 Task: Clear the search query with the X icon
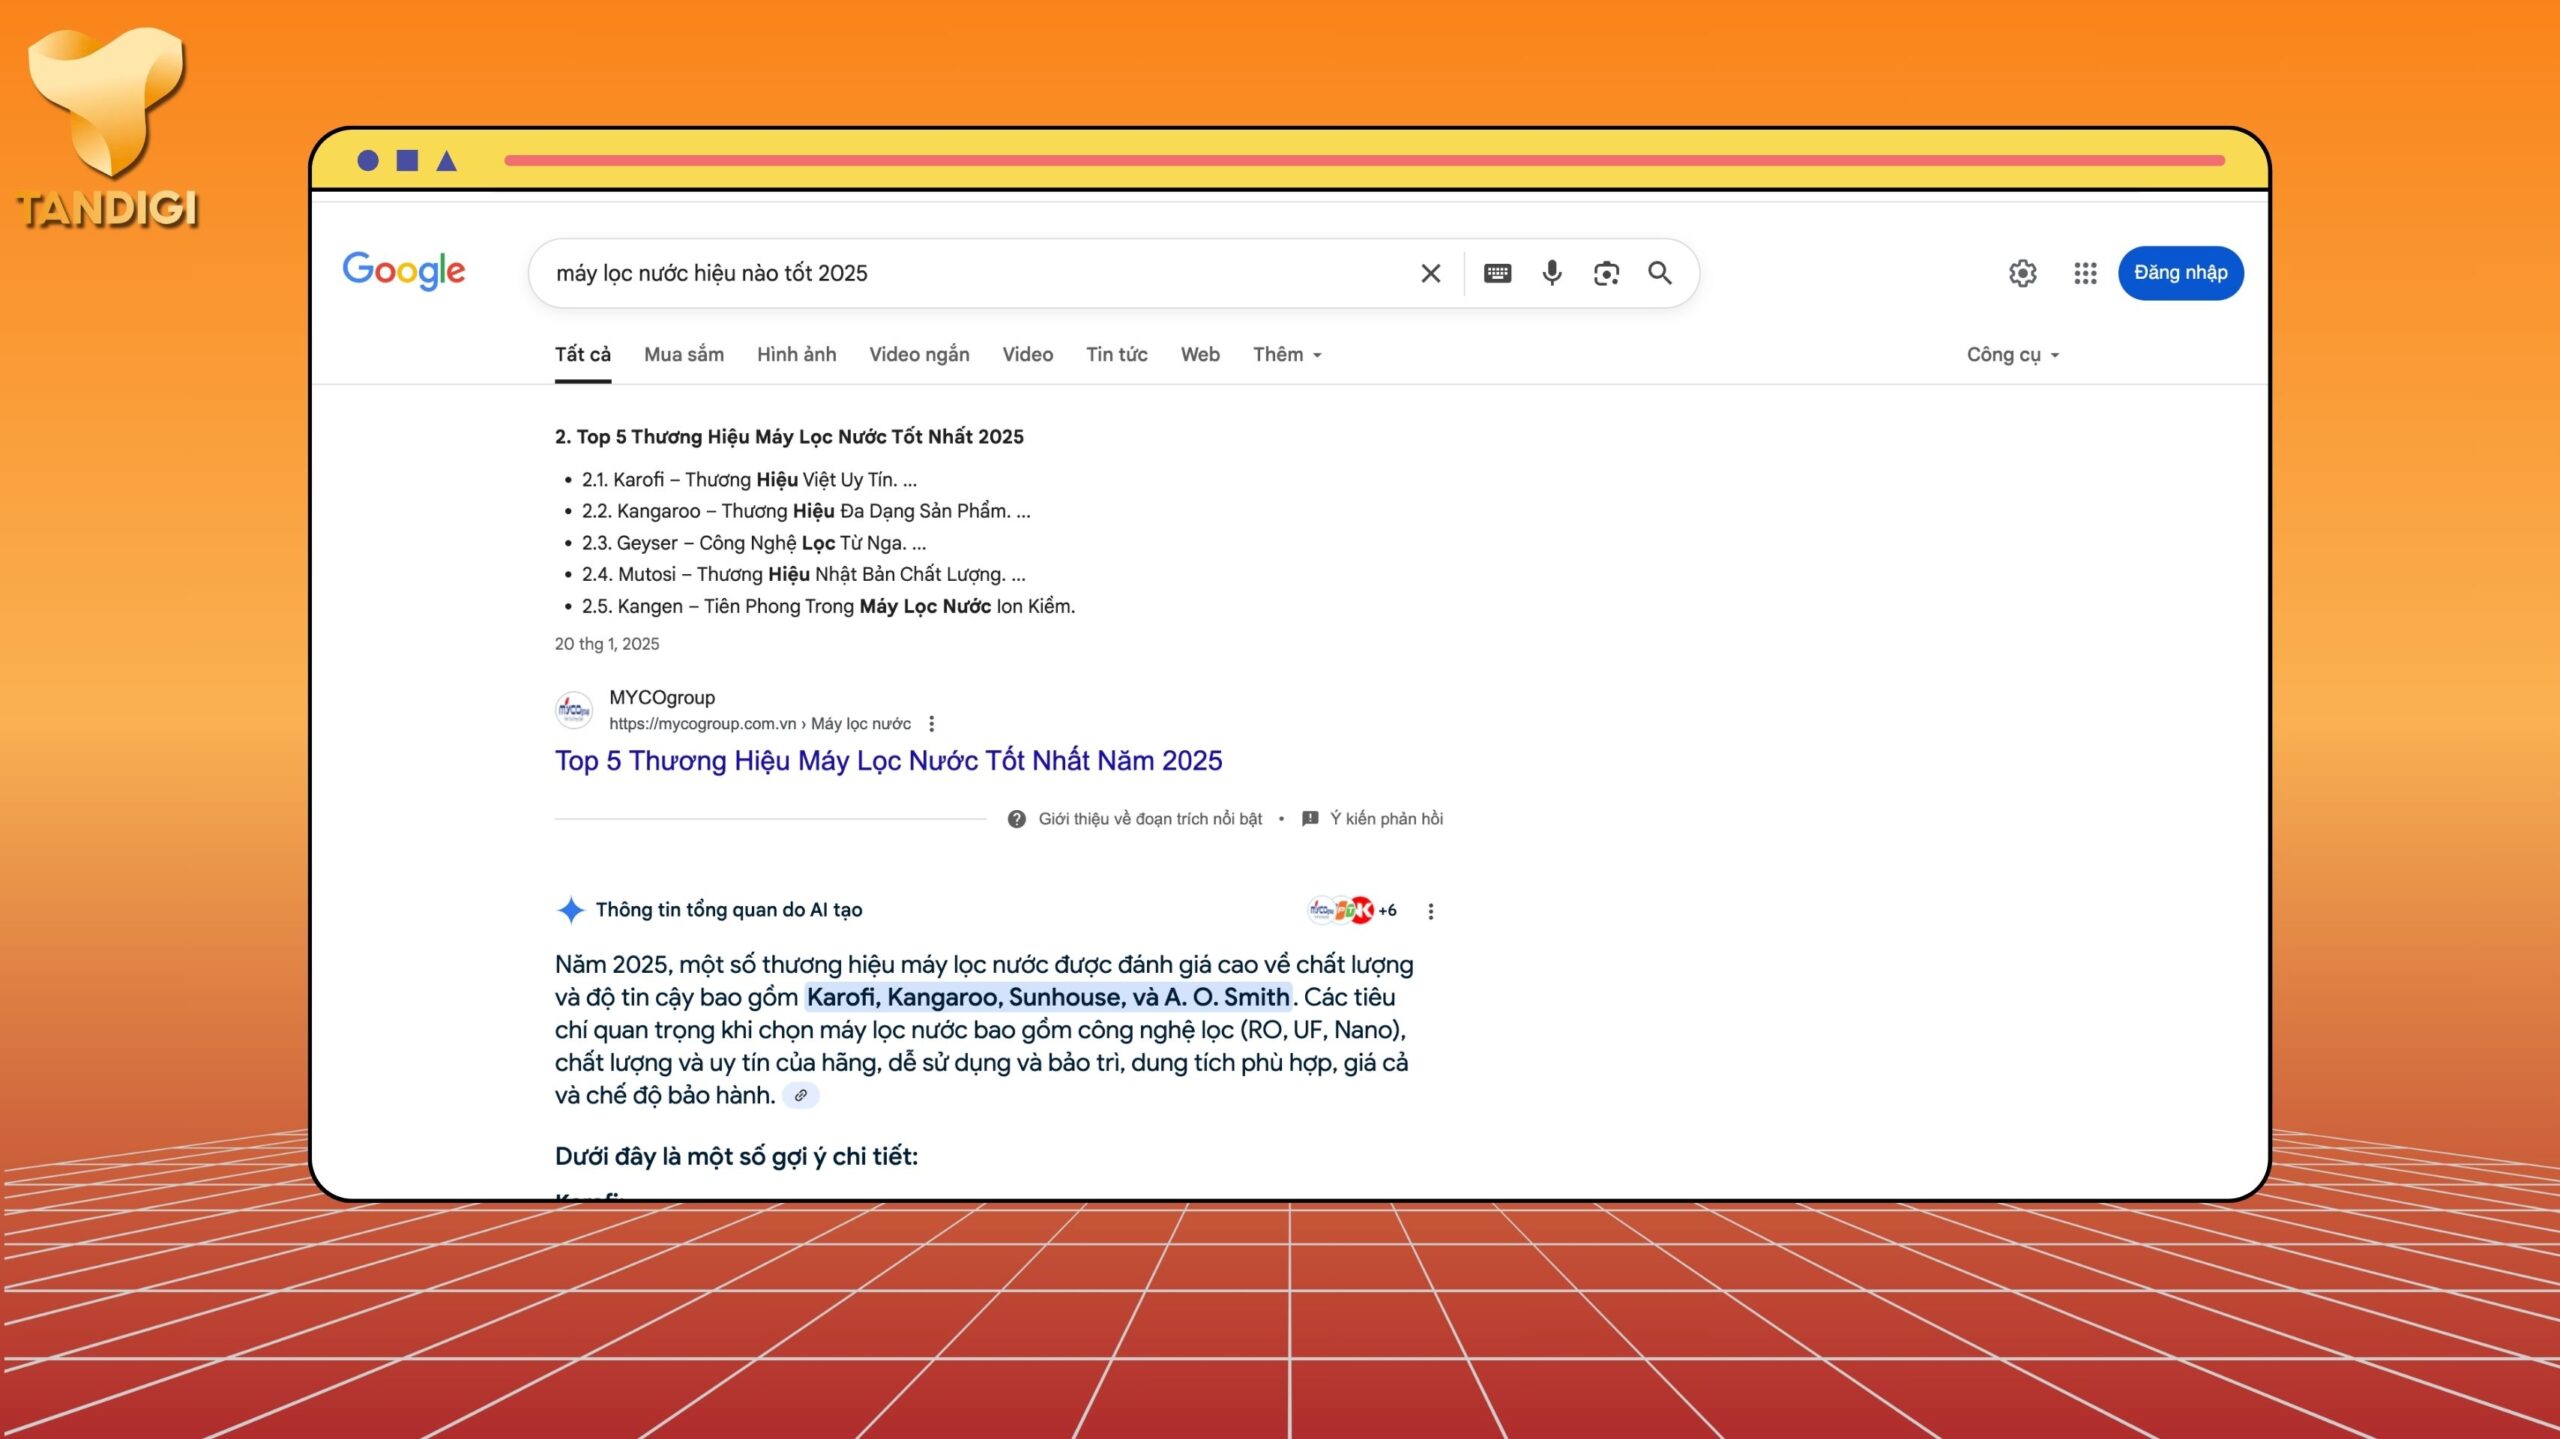tap(1430, 273)
